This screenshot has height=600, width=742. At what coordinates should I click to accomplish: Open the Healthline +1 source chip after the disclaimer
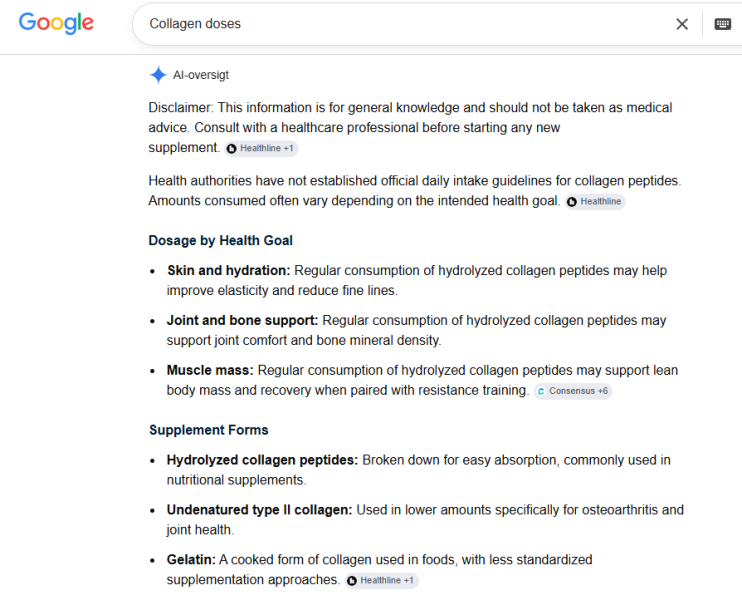point(261,148)
